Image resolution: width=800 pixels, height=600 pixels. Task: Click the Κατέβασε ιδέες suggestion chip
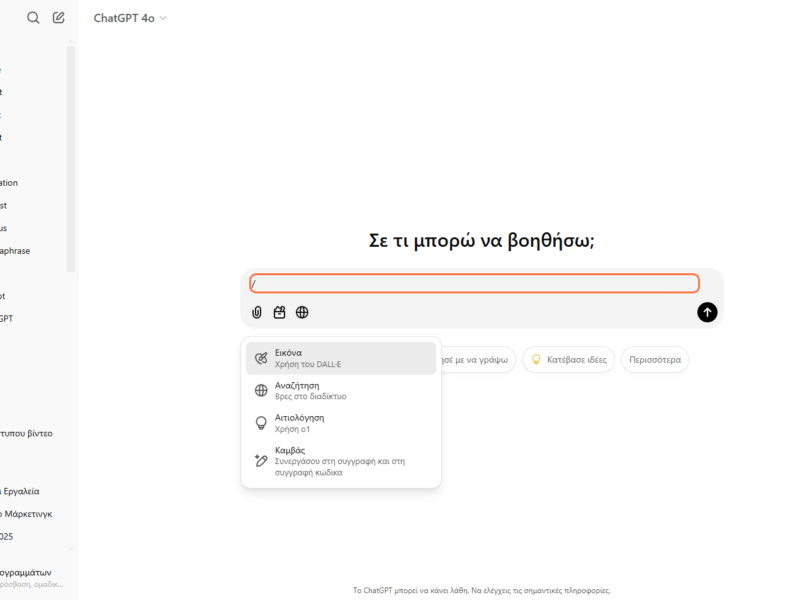569,360
